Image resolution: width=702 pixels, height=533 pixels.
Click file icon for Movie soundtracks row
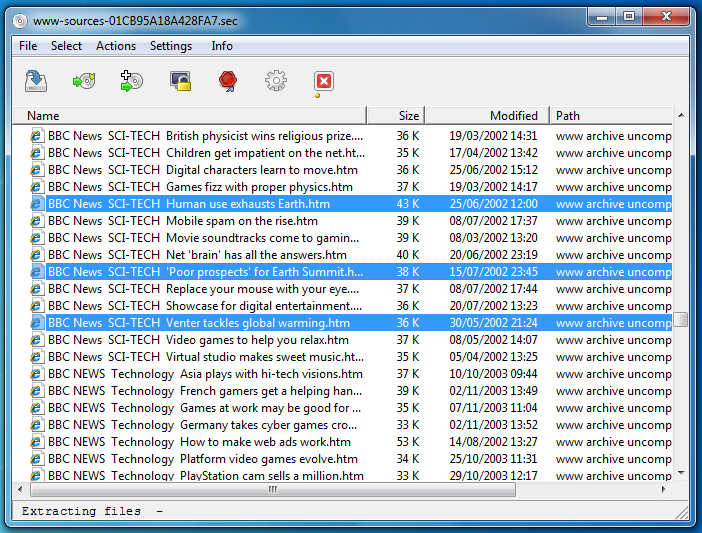pyautogui.click(x=37, y=238)
